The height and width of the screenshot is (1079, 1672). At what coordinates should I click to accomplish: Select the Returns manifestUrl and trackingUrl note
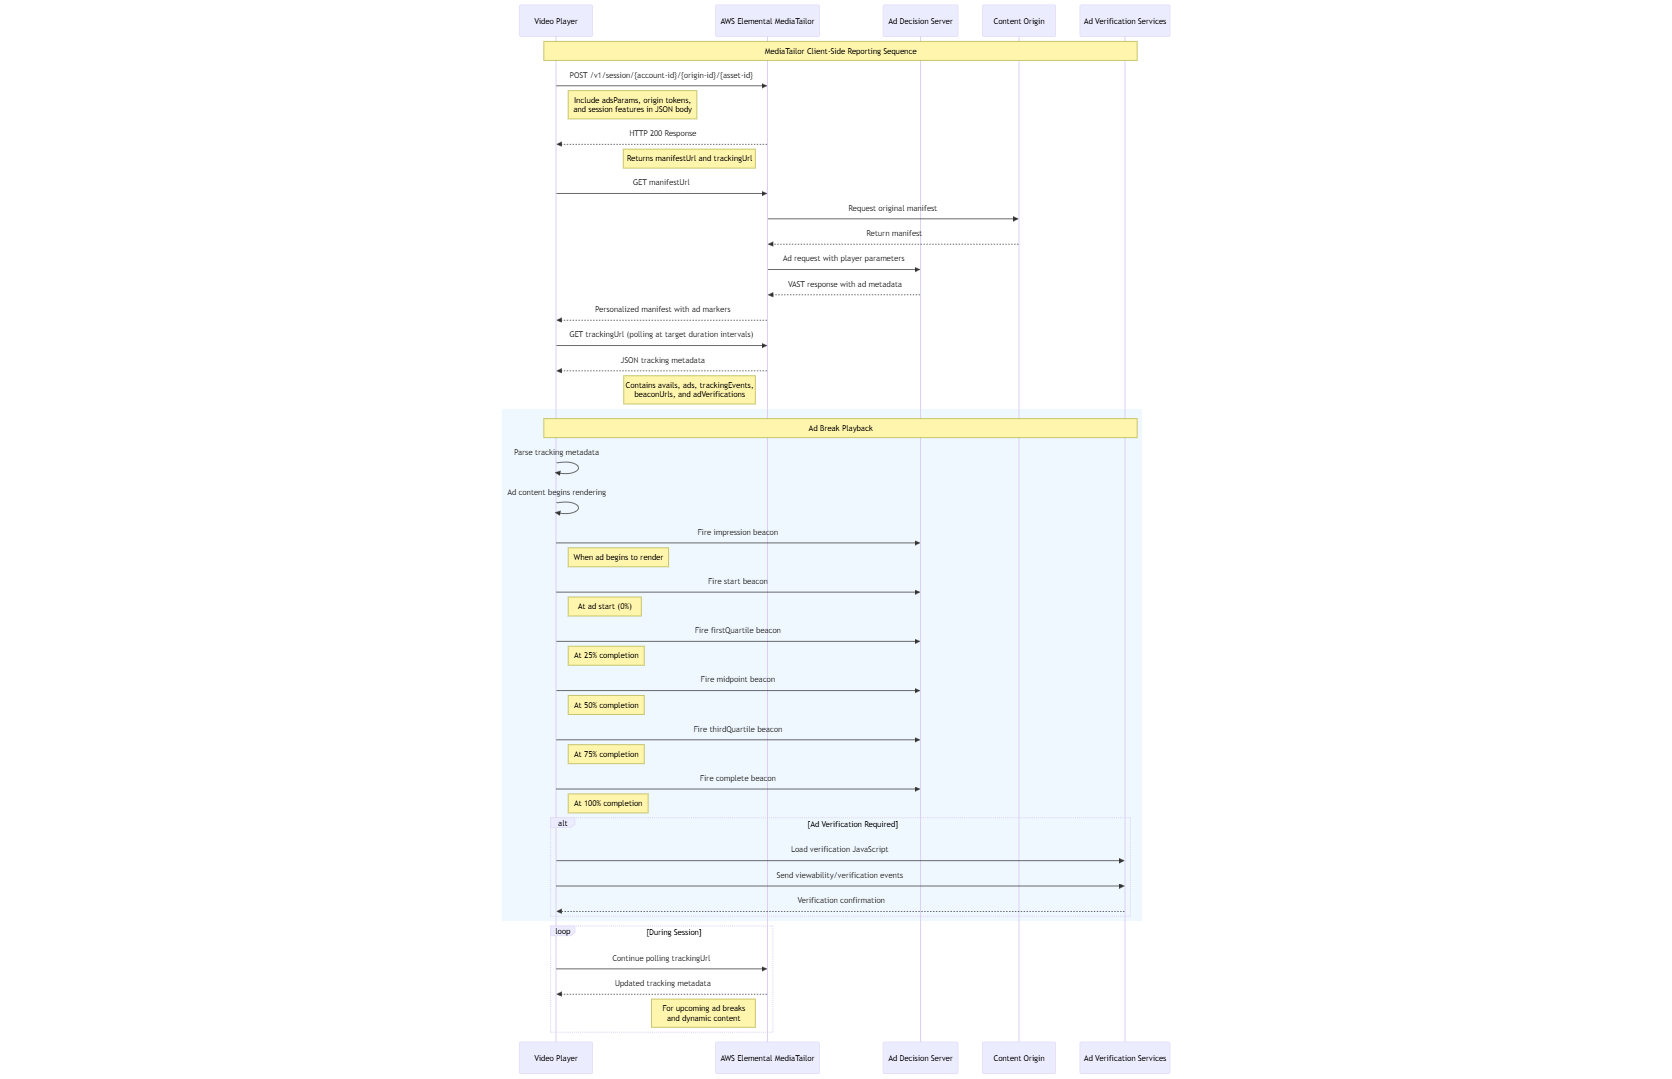(689, 158)
